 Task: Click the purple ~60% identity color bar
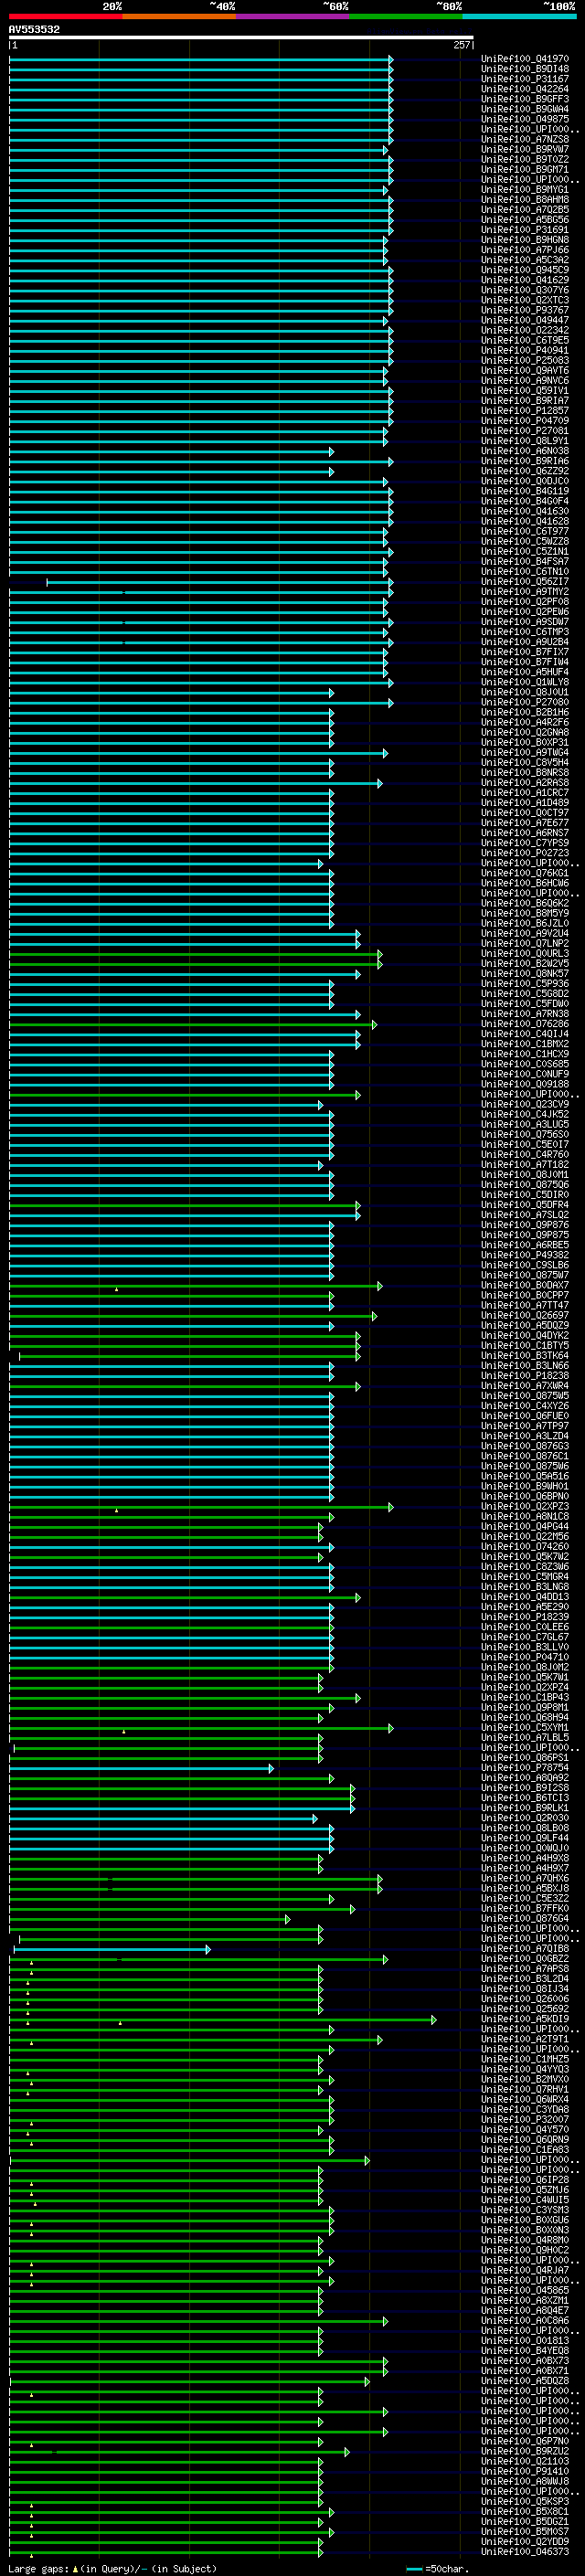tap(293, 16)
